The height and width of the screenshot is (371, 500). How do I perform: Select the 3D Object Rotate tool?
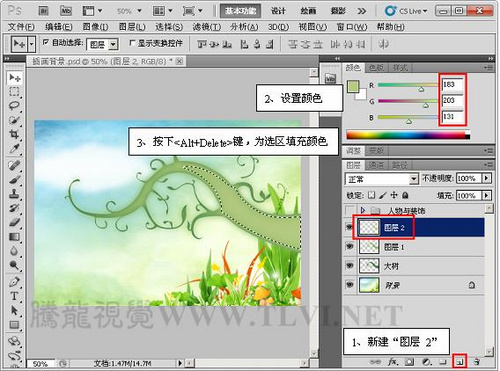click(15, 341)
